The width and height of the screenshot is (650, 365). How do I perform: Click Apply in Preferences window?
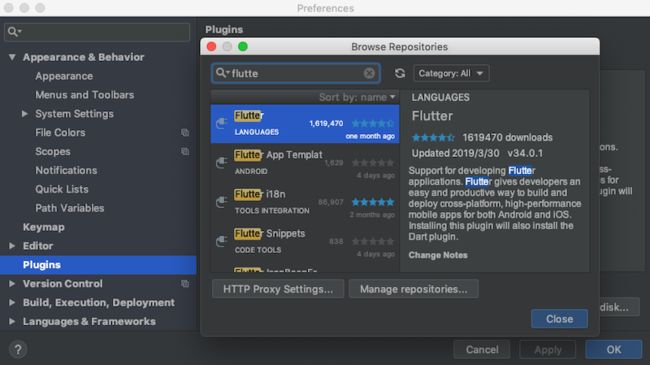point(548,350)
